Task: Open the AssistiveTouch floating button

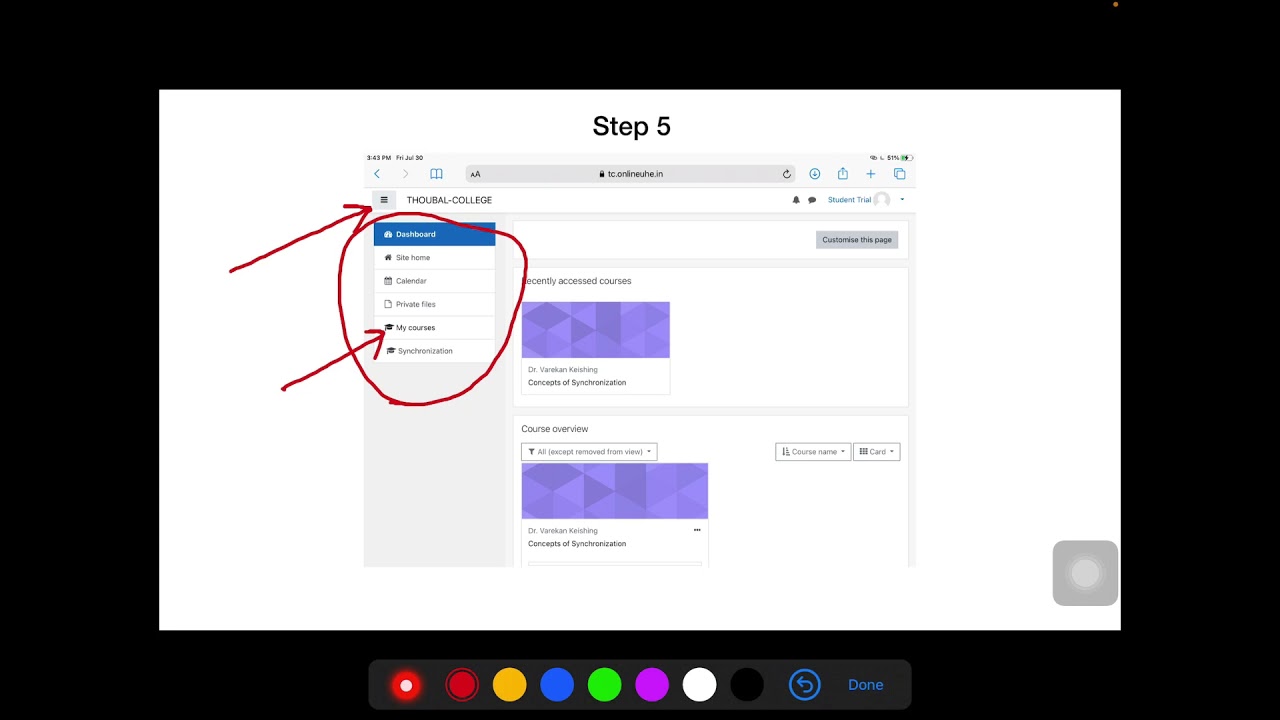Action: coord(1085,573)
